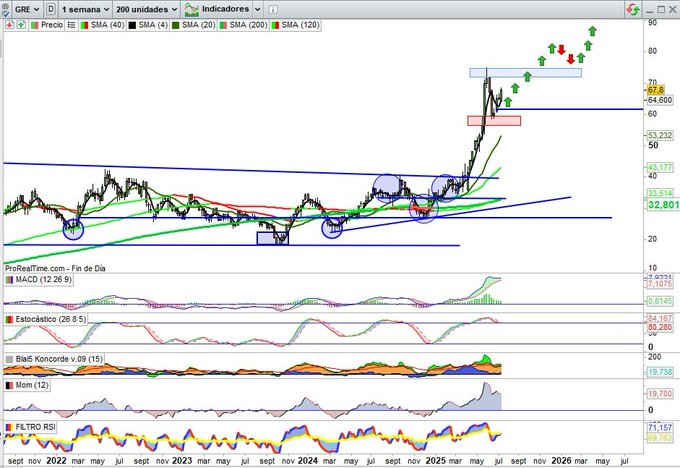
Task: Click the info icon in top toolbar
Action: click(272, 10)
